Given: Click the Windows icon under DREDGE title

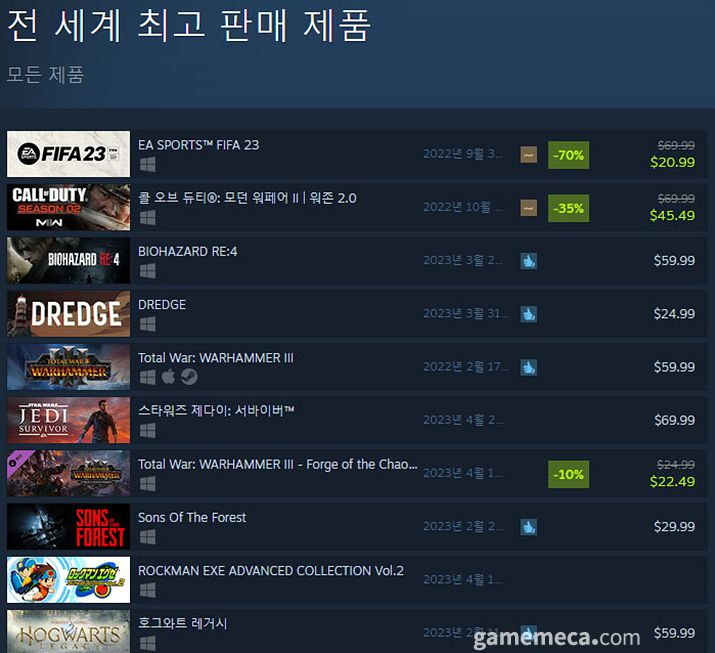Looking at the screenshot, I should [x=148, y=324].
